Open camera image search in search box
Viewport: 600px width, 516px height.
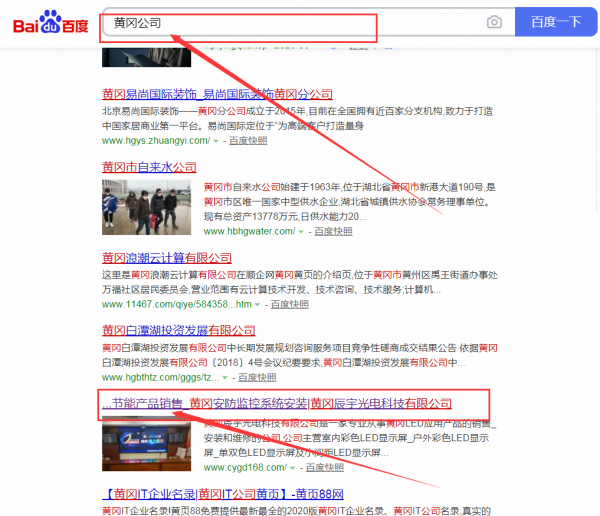494,22
